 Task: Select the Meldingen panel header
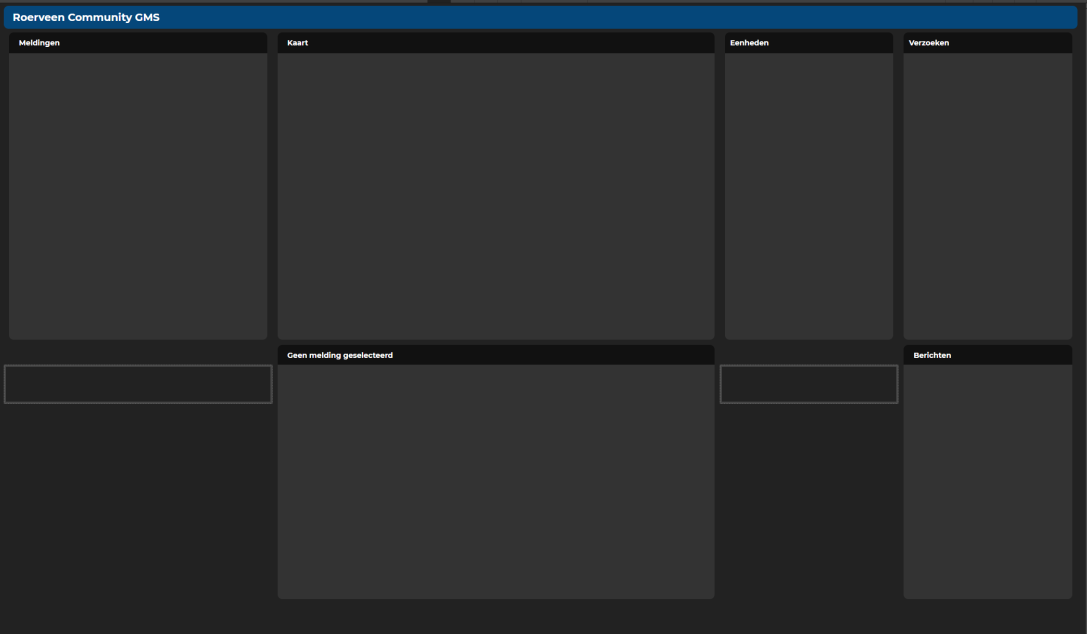40,43
